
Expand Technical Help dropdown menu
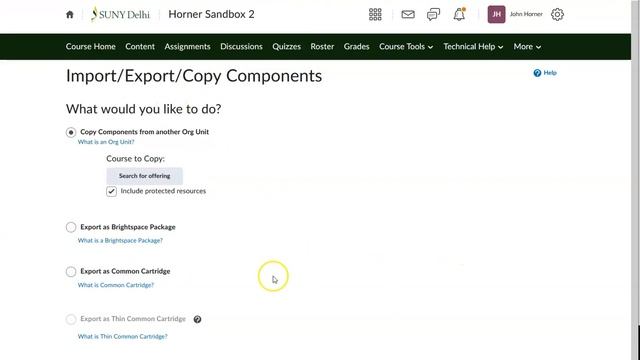[x=473, y=47]
